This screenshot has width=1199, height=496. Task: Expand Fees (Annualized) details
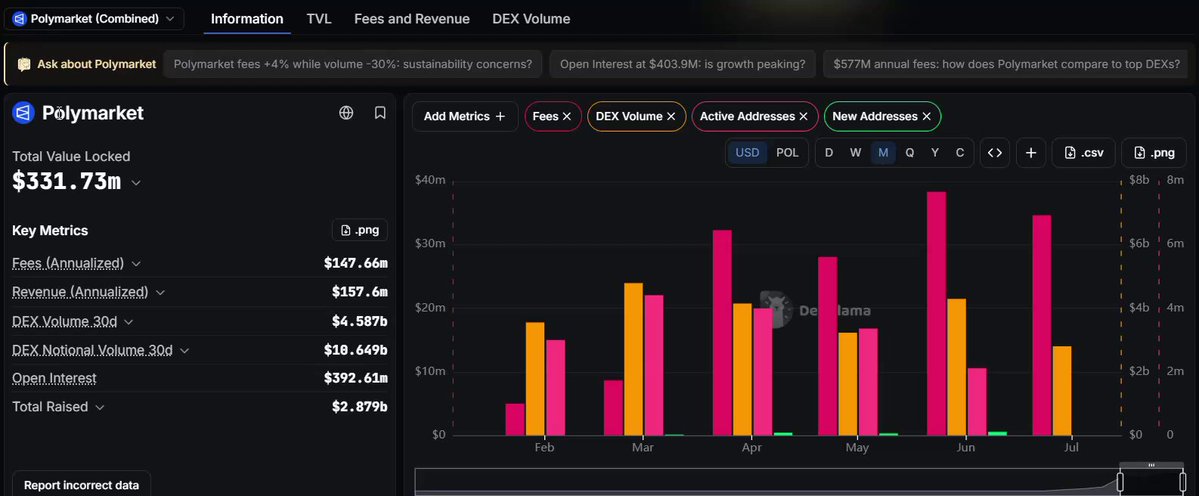click(x=136, y=264)
